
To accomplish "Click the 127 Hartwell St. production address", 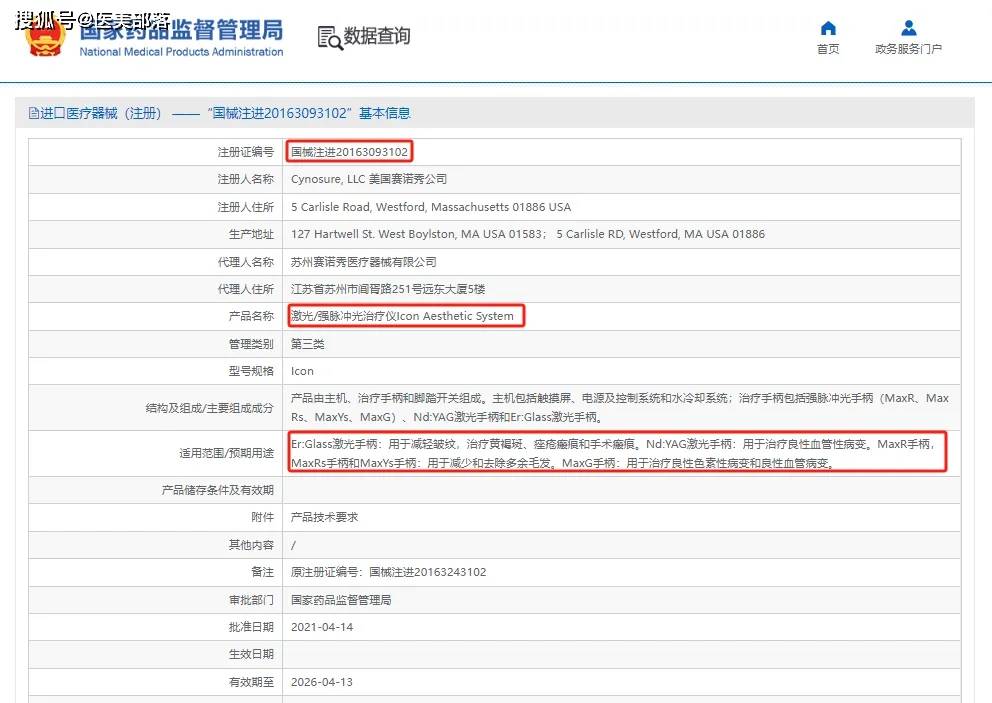I will 528,234.
